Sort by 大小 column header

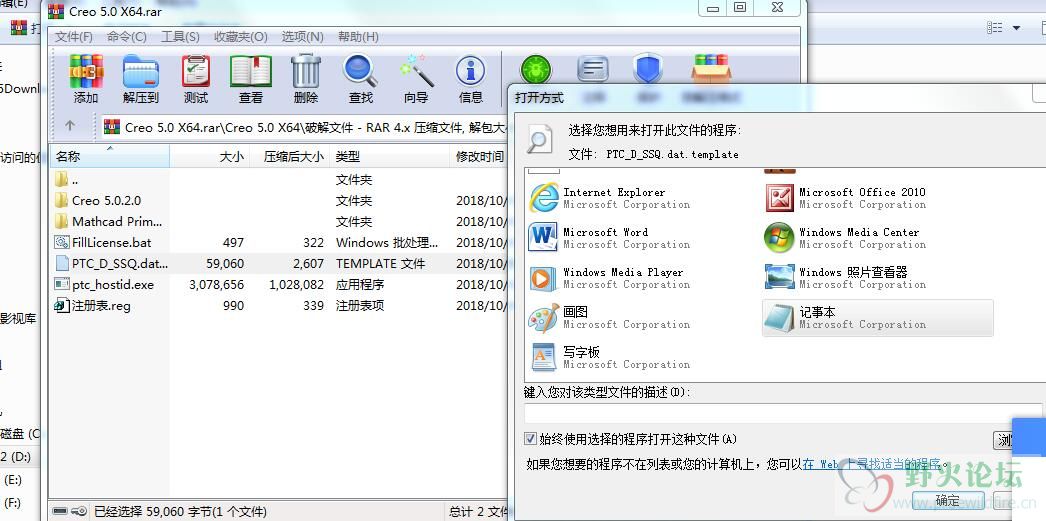coord(209,157)
